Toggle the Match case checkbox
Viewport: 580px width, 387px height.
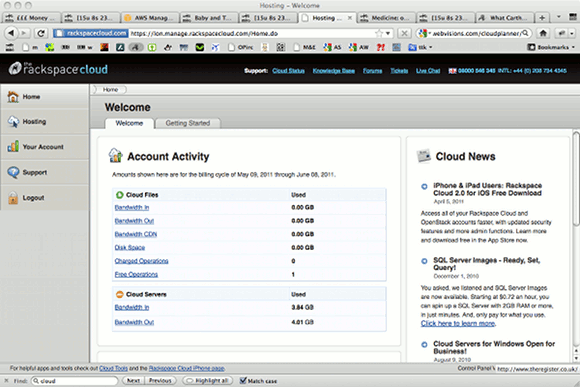tap(243, 380)
